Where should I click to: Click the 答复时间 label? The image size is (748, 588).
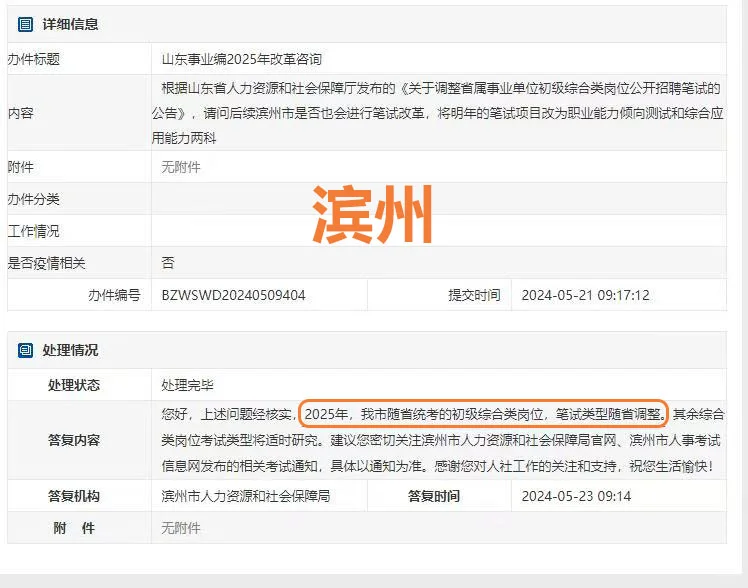click(434, 496)
